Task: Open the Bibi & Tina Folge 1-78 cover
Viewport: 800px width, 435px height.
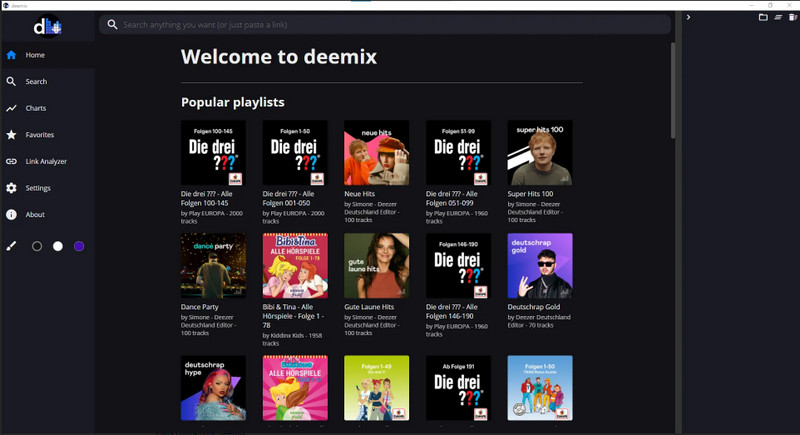Action: pos(295,266)
